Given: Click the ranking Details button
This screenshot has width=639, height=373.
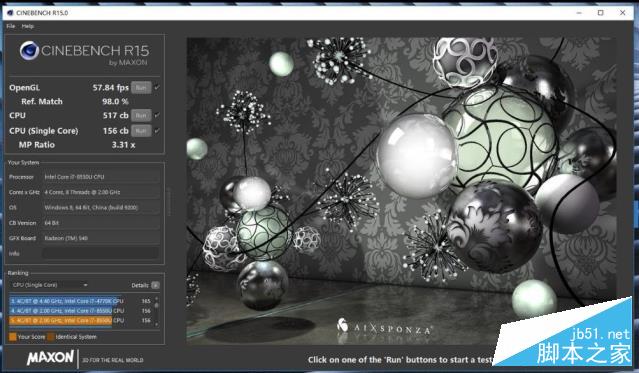Looking at the screenshot, I should [x=155, y=285].
